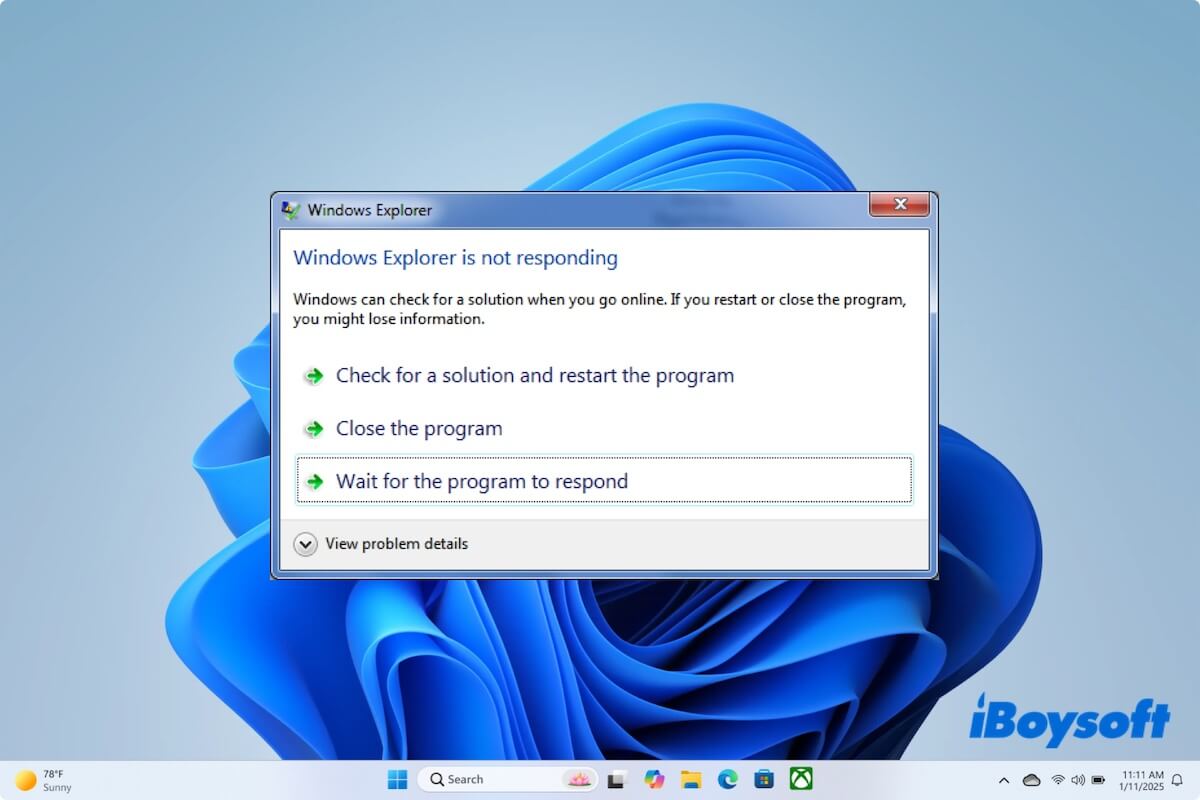Open Wi-Fi network settings in tray

(1058, 780)
